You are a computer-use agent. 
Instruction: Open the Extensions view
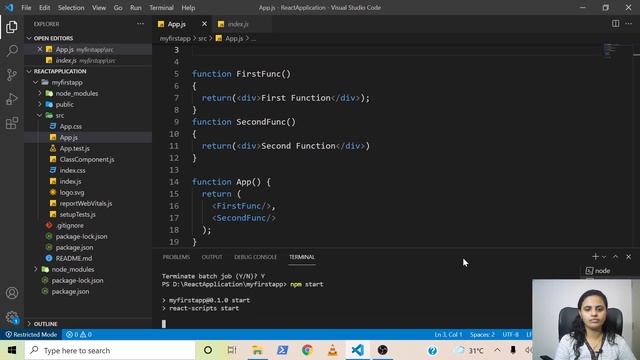point(12,123)
